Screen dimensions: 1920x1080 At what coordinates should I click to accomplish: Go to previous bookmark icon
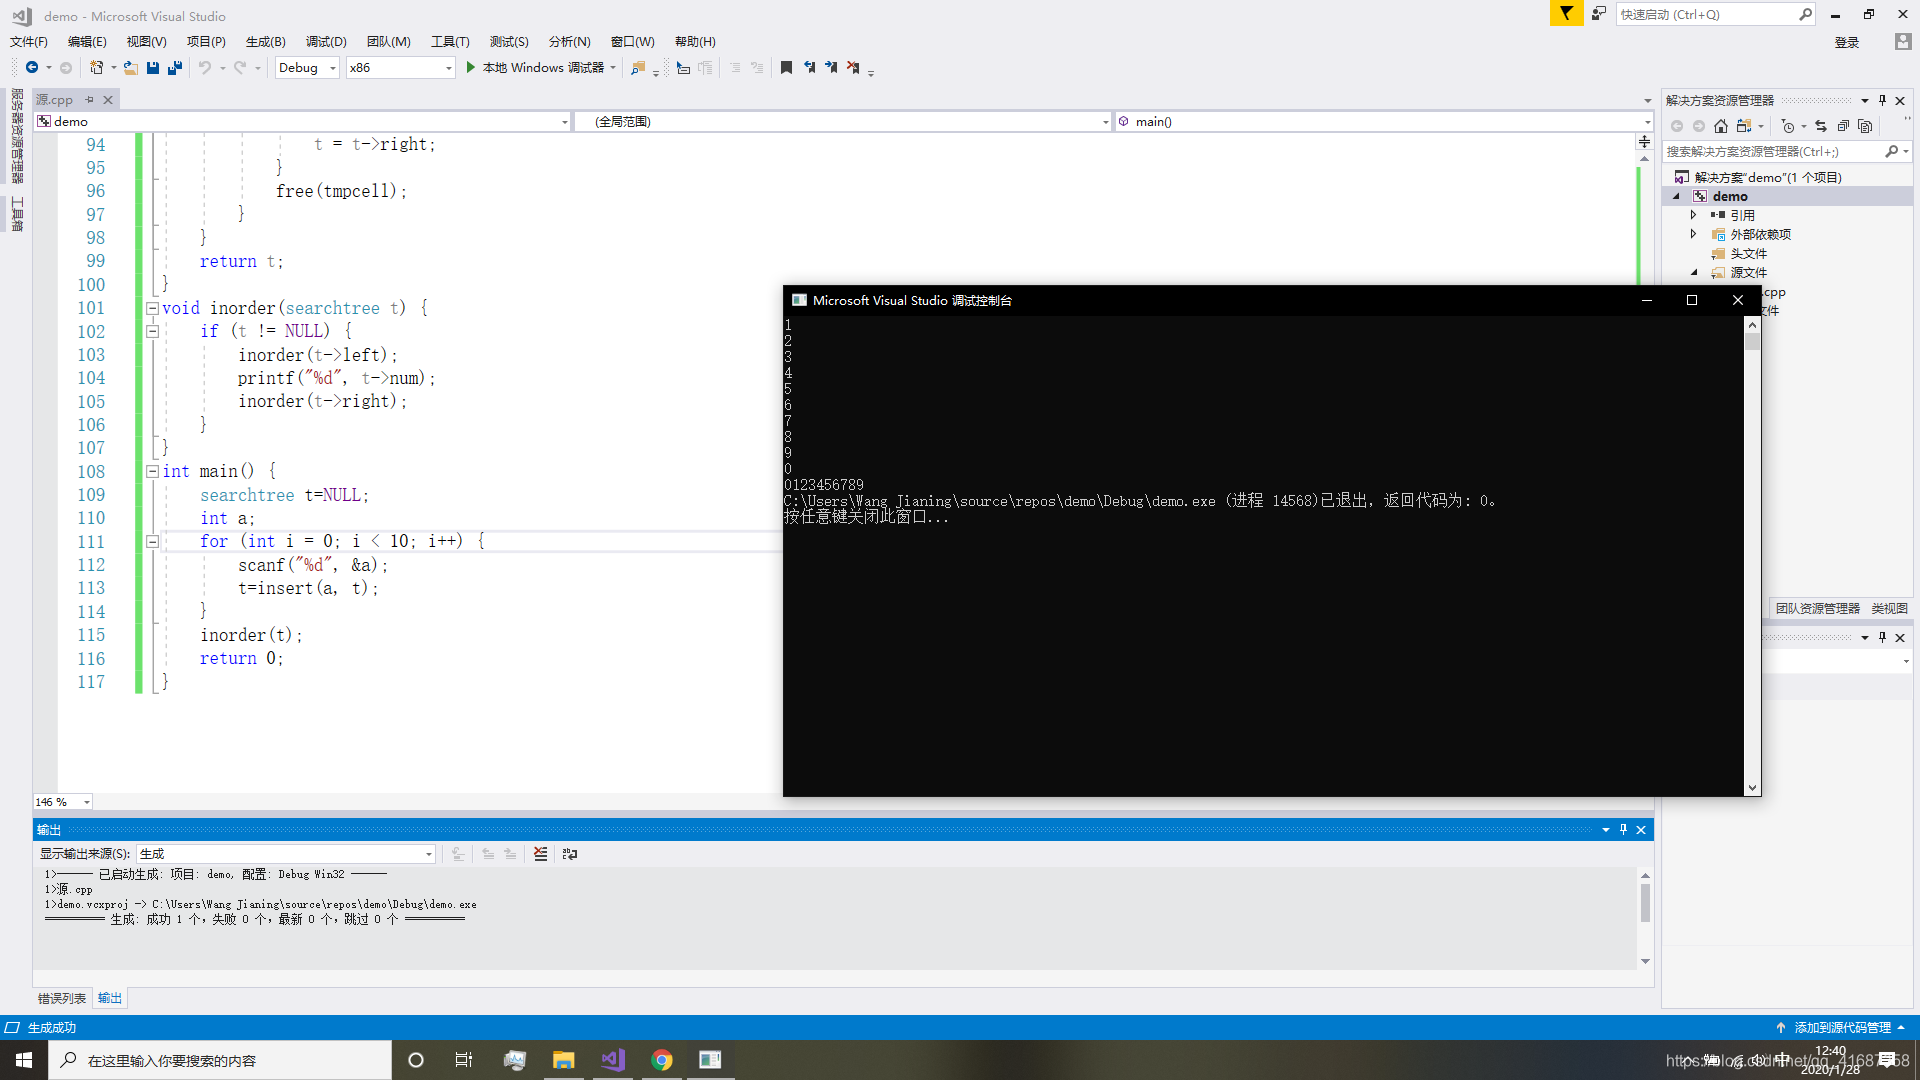[809, 67]
